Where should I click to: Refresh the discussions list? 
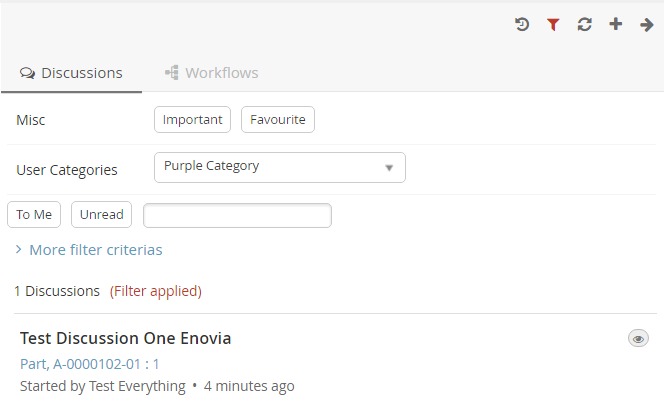pyautogui.click(x=585, y=24)
